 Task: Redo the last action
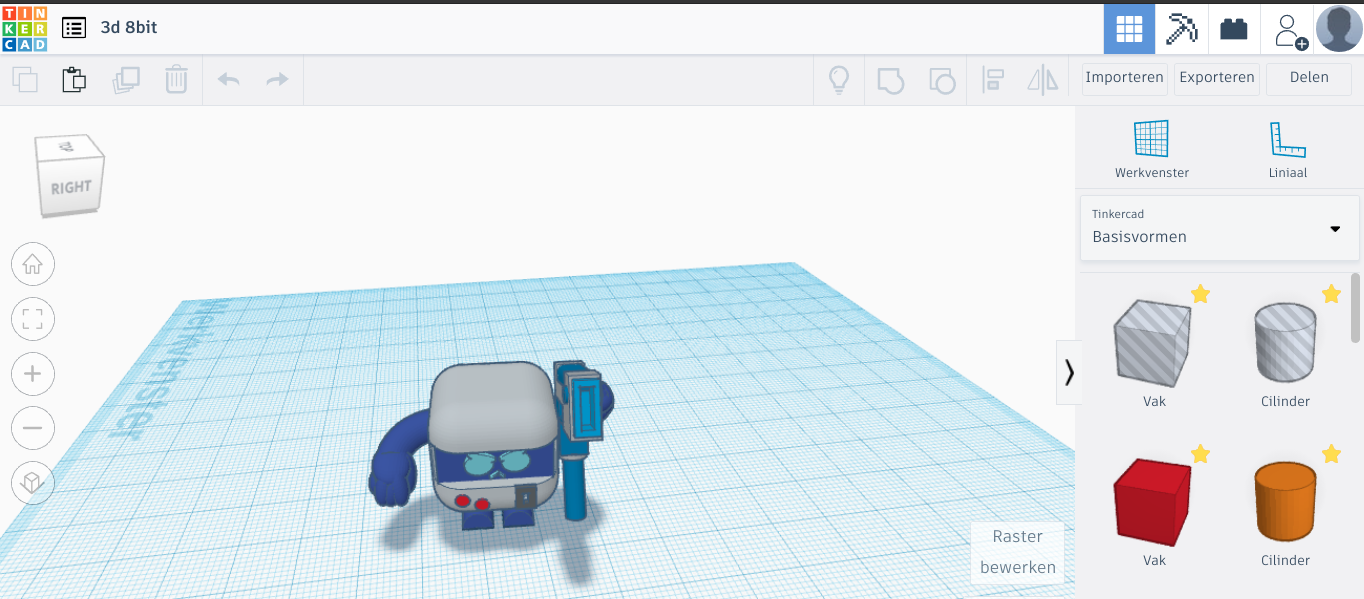277,80
